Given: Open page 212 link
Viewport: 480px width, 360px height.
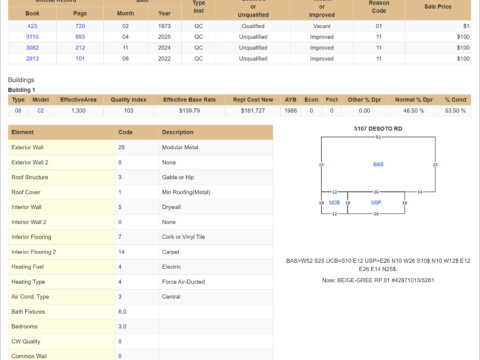Looking at the screenshot, I should [80, 48].
